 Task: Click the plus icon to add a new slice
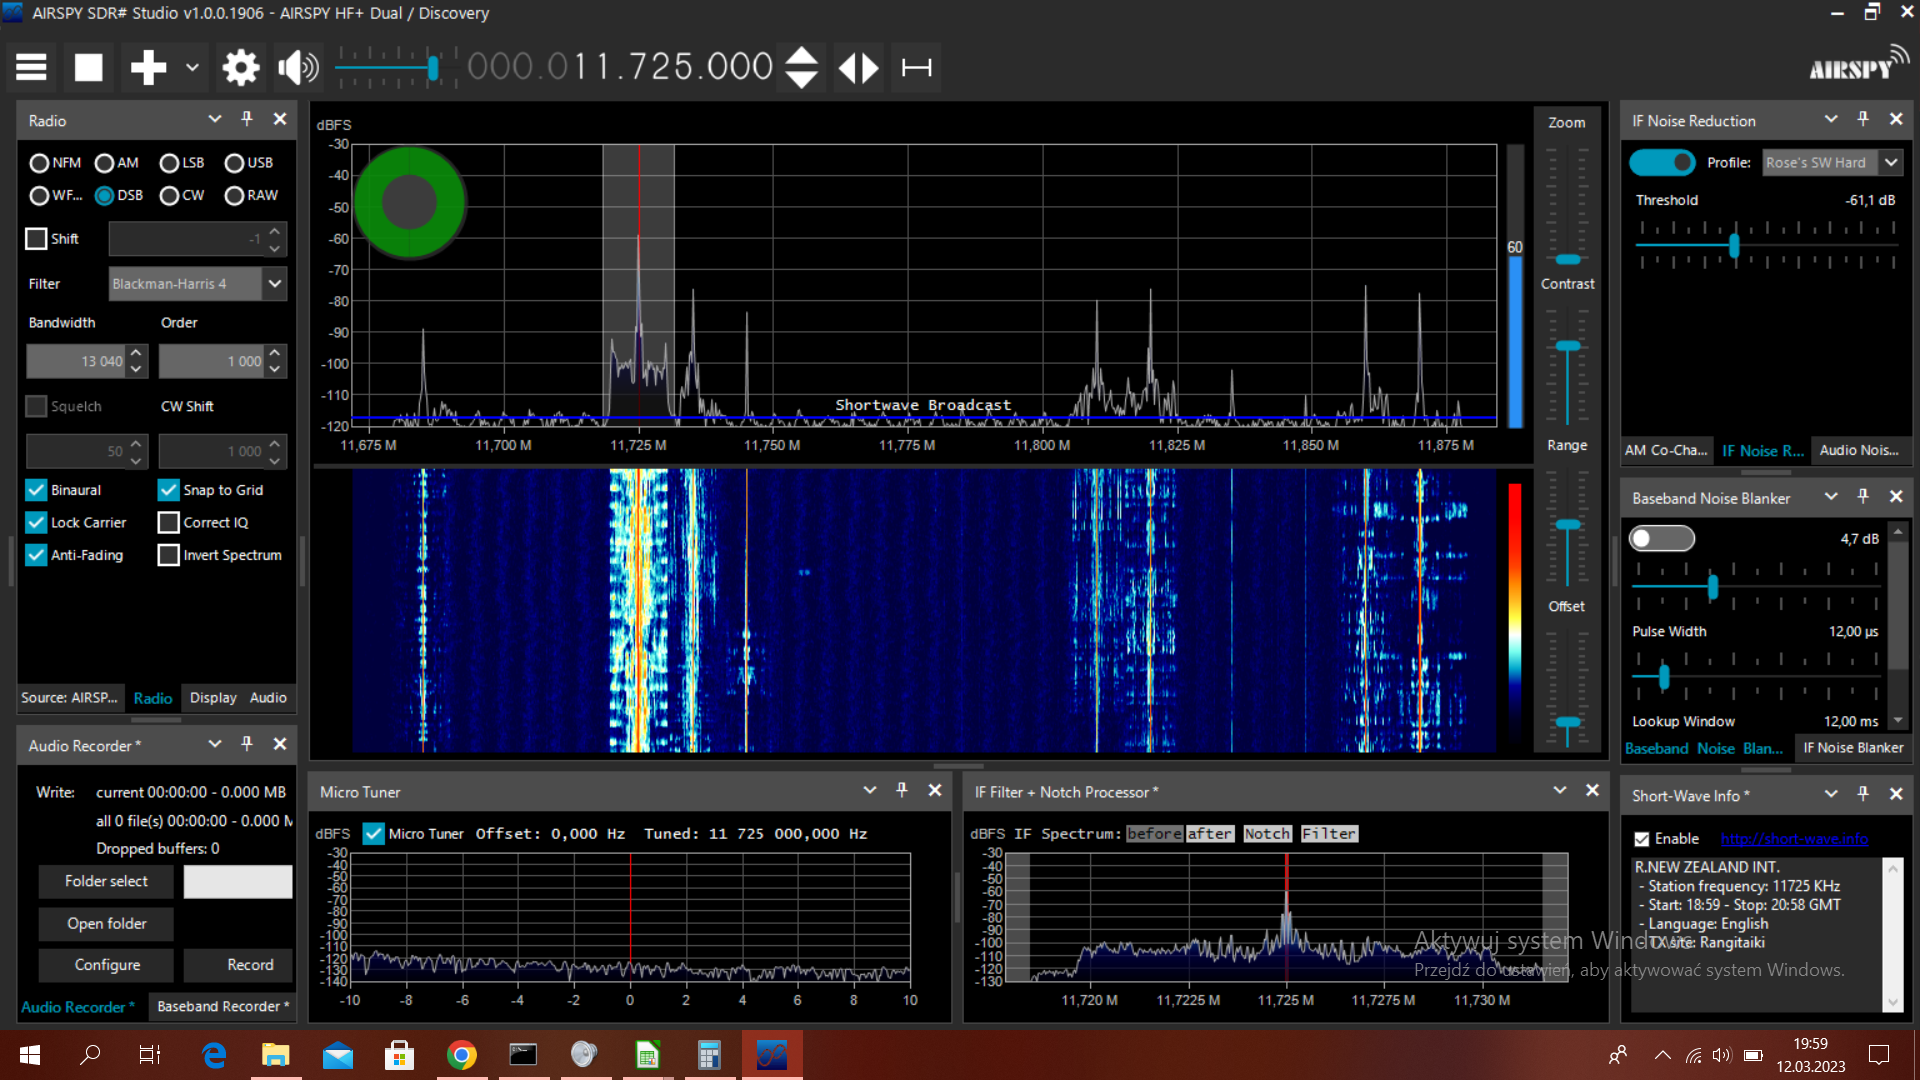[148, 68]
